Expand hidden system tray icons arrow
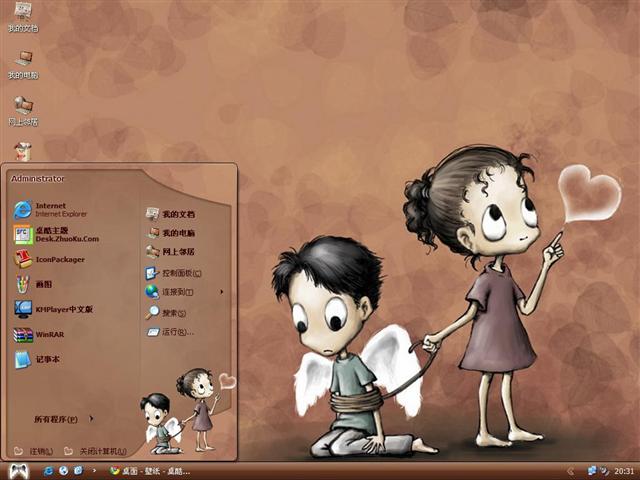This screenshot has height=480, width=640. coord(571,471)
